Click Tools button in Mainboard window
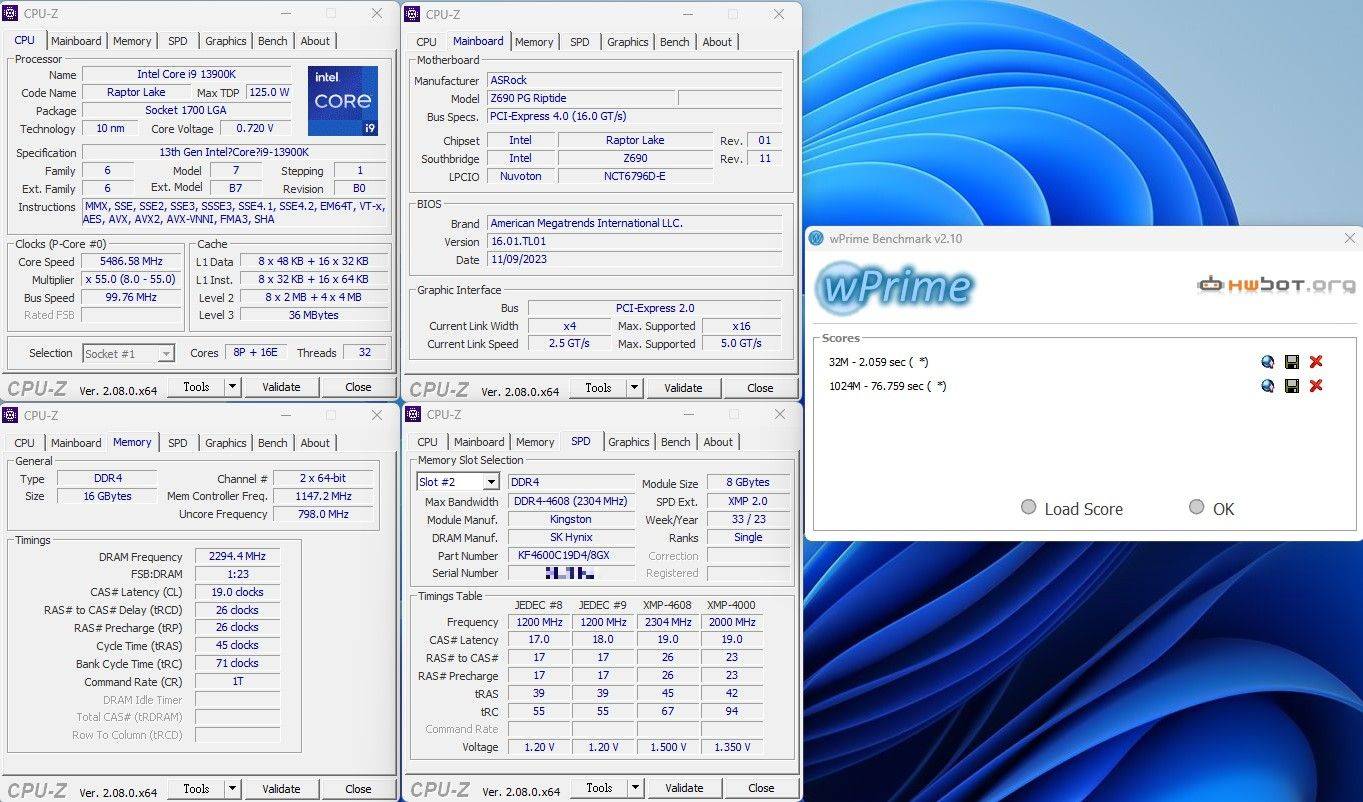The width and height of the screenshot is (1363, 802). (598, 388)
